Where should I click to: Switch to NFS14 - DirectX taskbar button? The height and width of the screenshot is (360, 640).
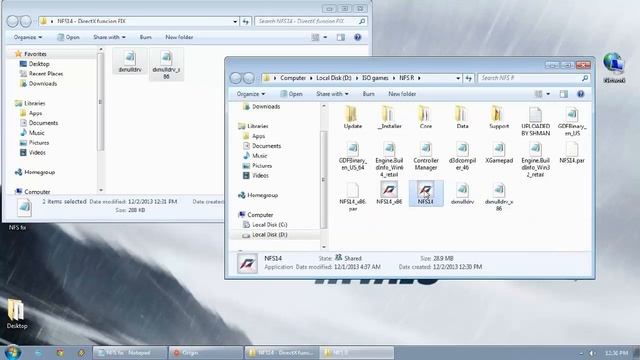coord(282,353)
